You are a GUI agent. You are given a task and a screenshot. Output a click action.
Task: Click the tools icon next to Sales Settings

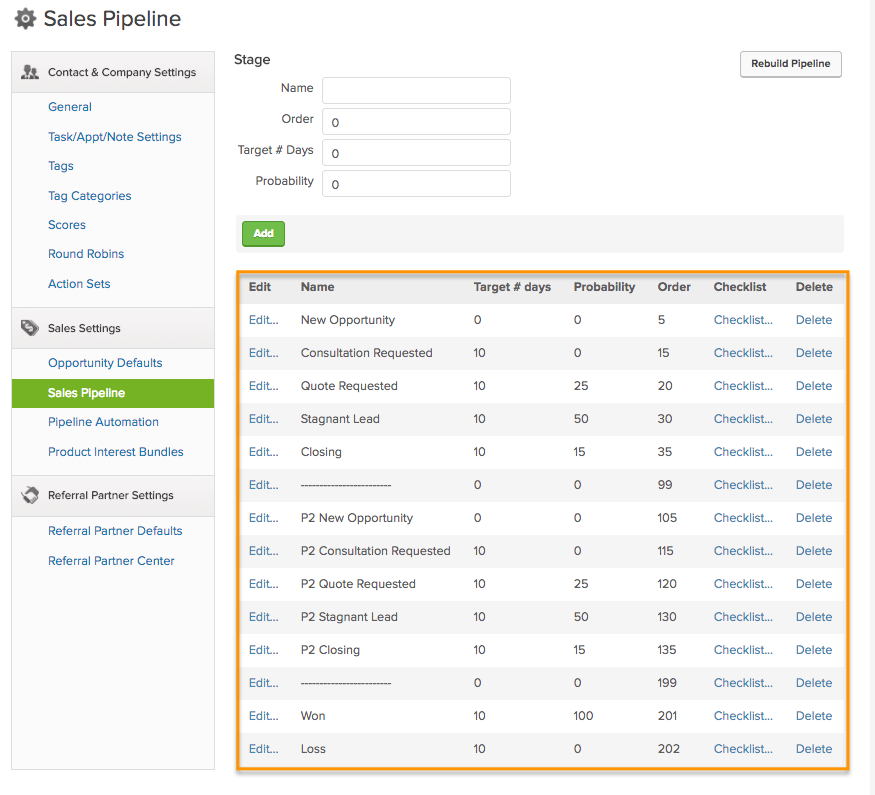[28, 327]
